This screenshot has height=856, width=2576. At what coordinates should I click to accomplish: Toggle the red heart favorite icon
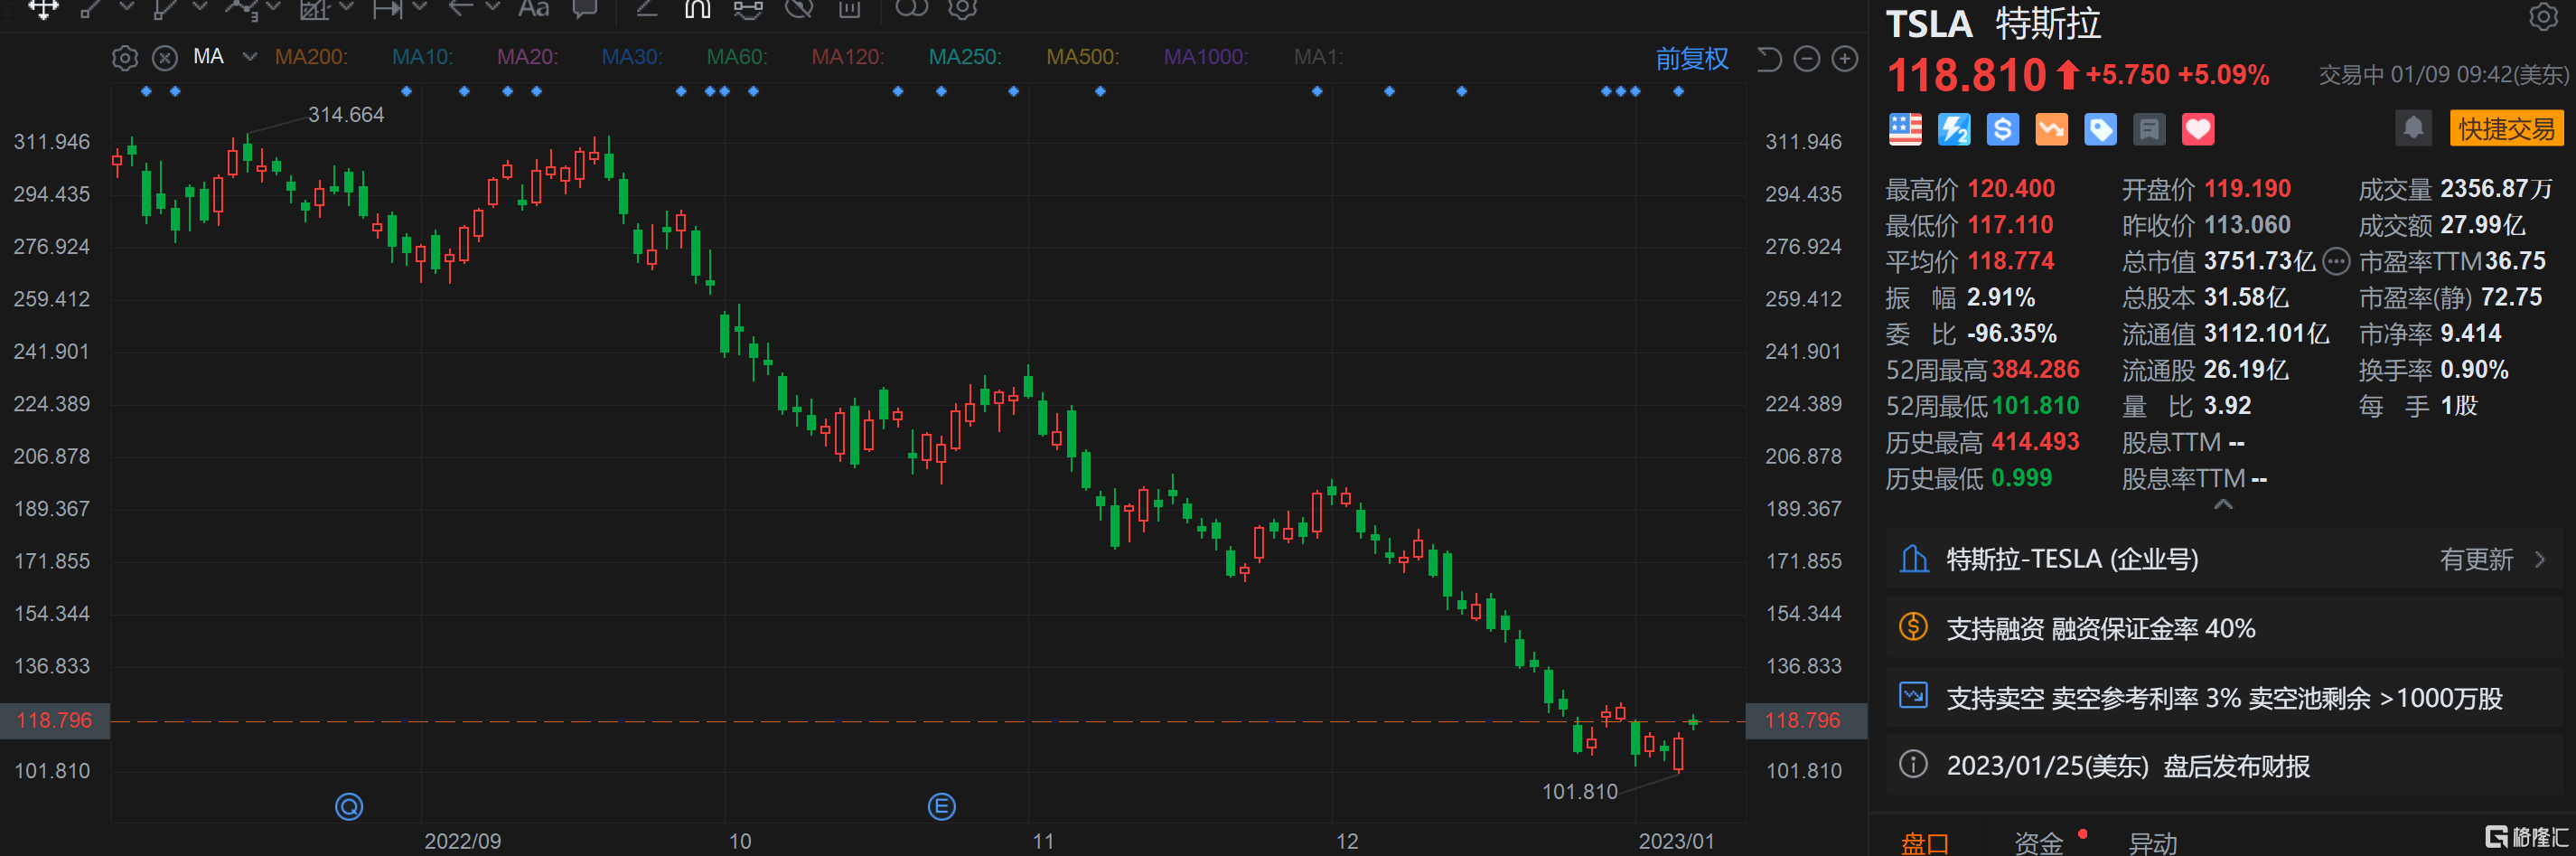pyautogui.click(x=2198, y=130)
